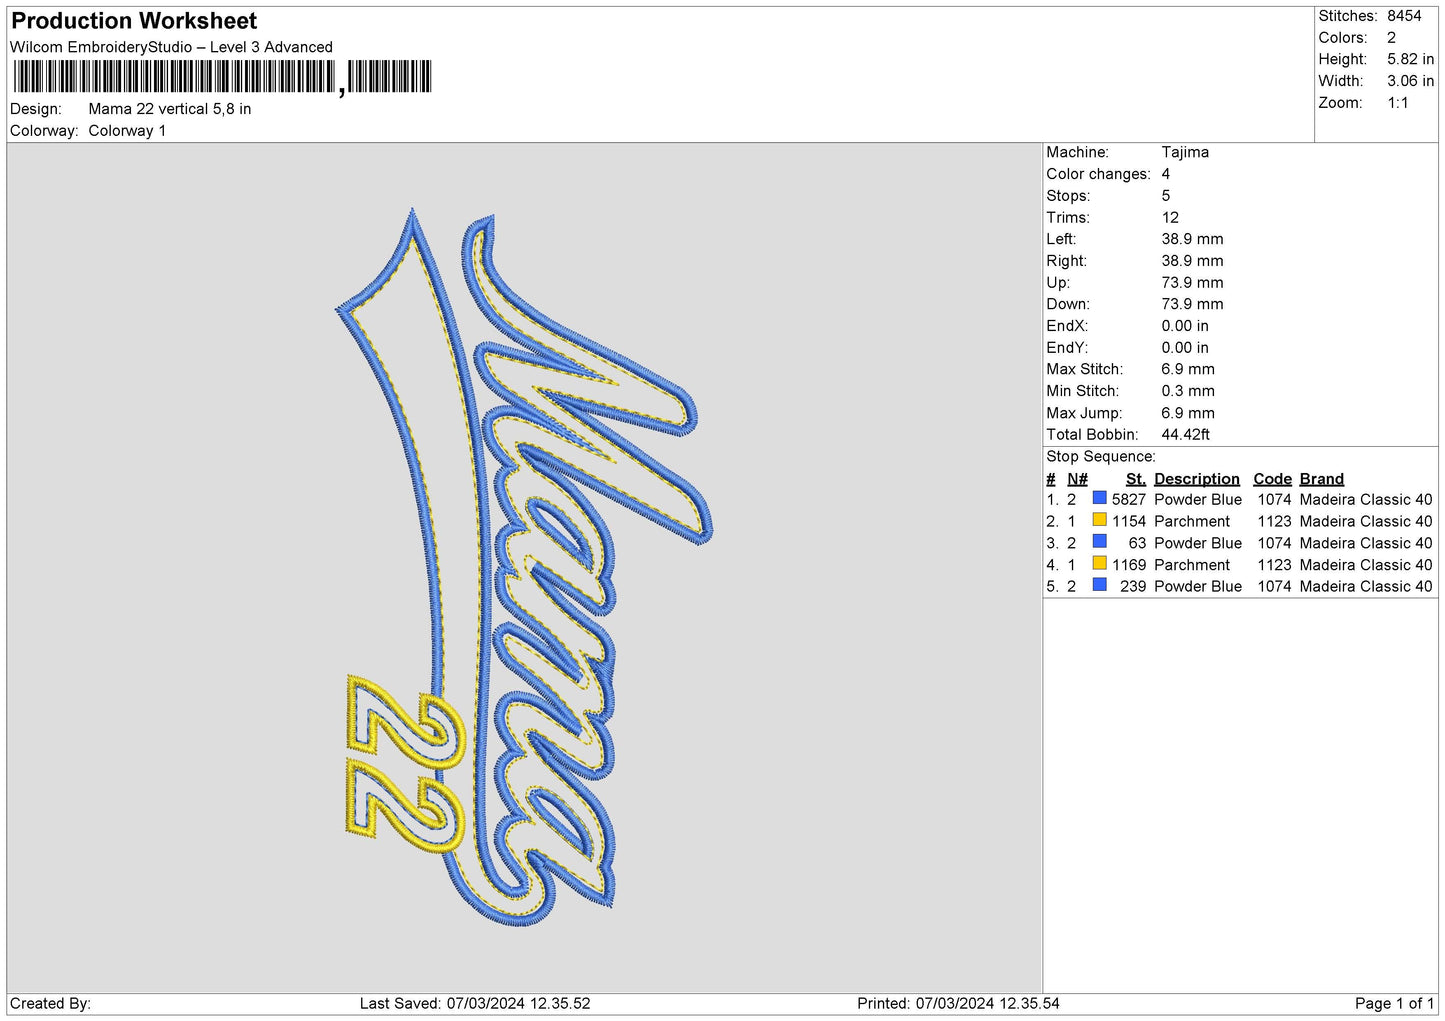Click the yellow '22' numbers in the design
This screenshot has width=1445, height=1021.
[405, 763]
